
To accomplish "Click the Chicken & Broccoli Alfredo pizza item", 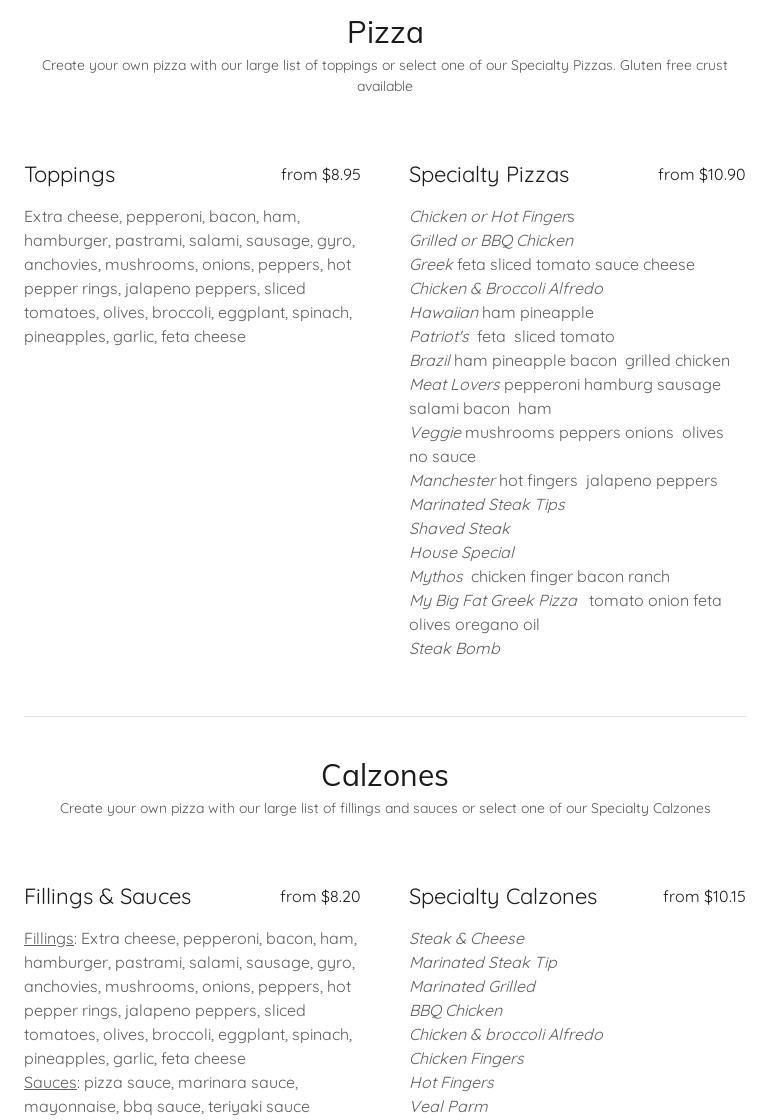I will point(506,289).
